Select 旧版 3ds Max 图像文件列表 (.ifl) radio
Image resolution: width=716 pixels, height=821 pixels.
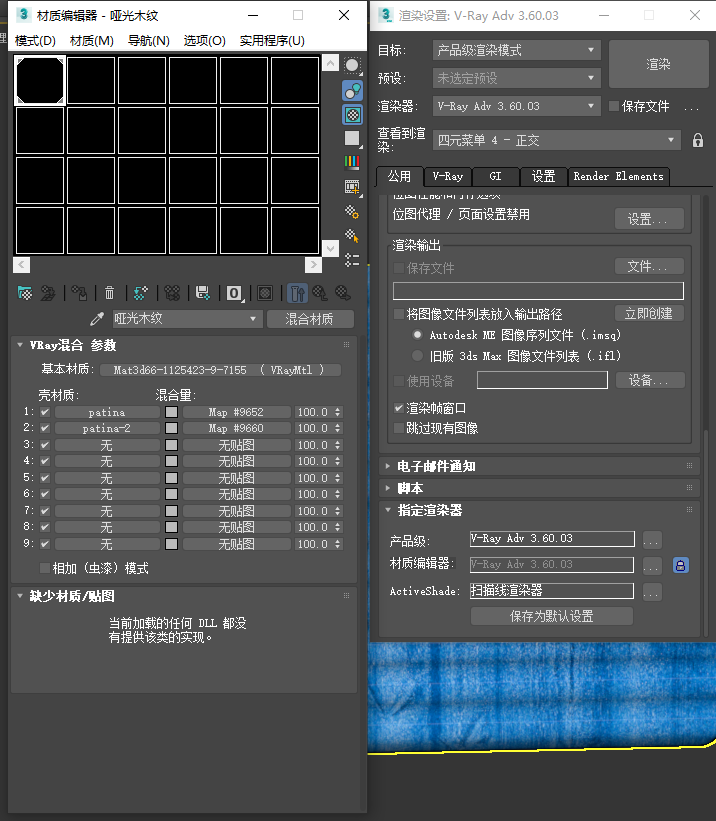point(417,356)
